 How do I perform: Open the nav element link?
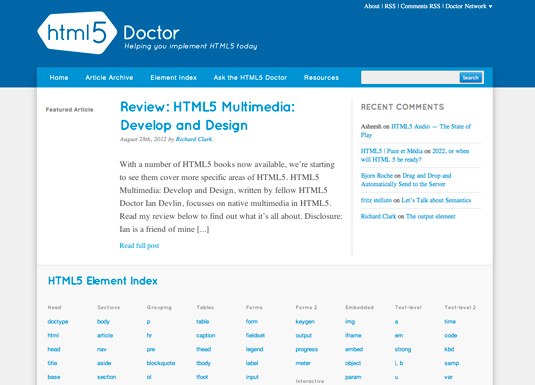click(x=102, y=349)
